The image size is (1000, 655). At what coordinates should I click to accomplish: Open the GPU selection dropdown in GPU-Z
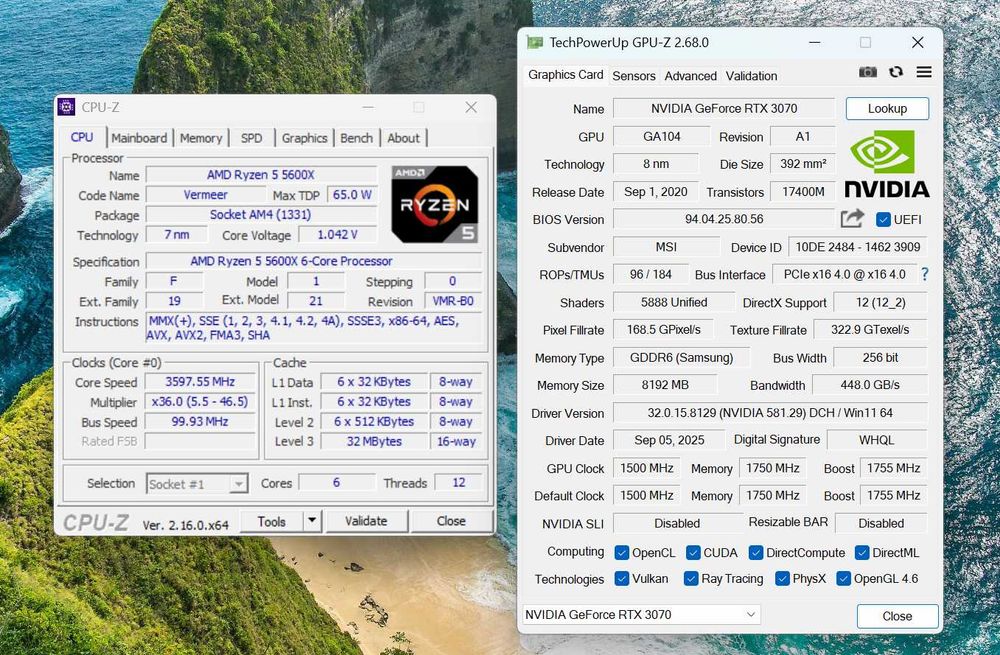click(x=642, y=615)
